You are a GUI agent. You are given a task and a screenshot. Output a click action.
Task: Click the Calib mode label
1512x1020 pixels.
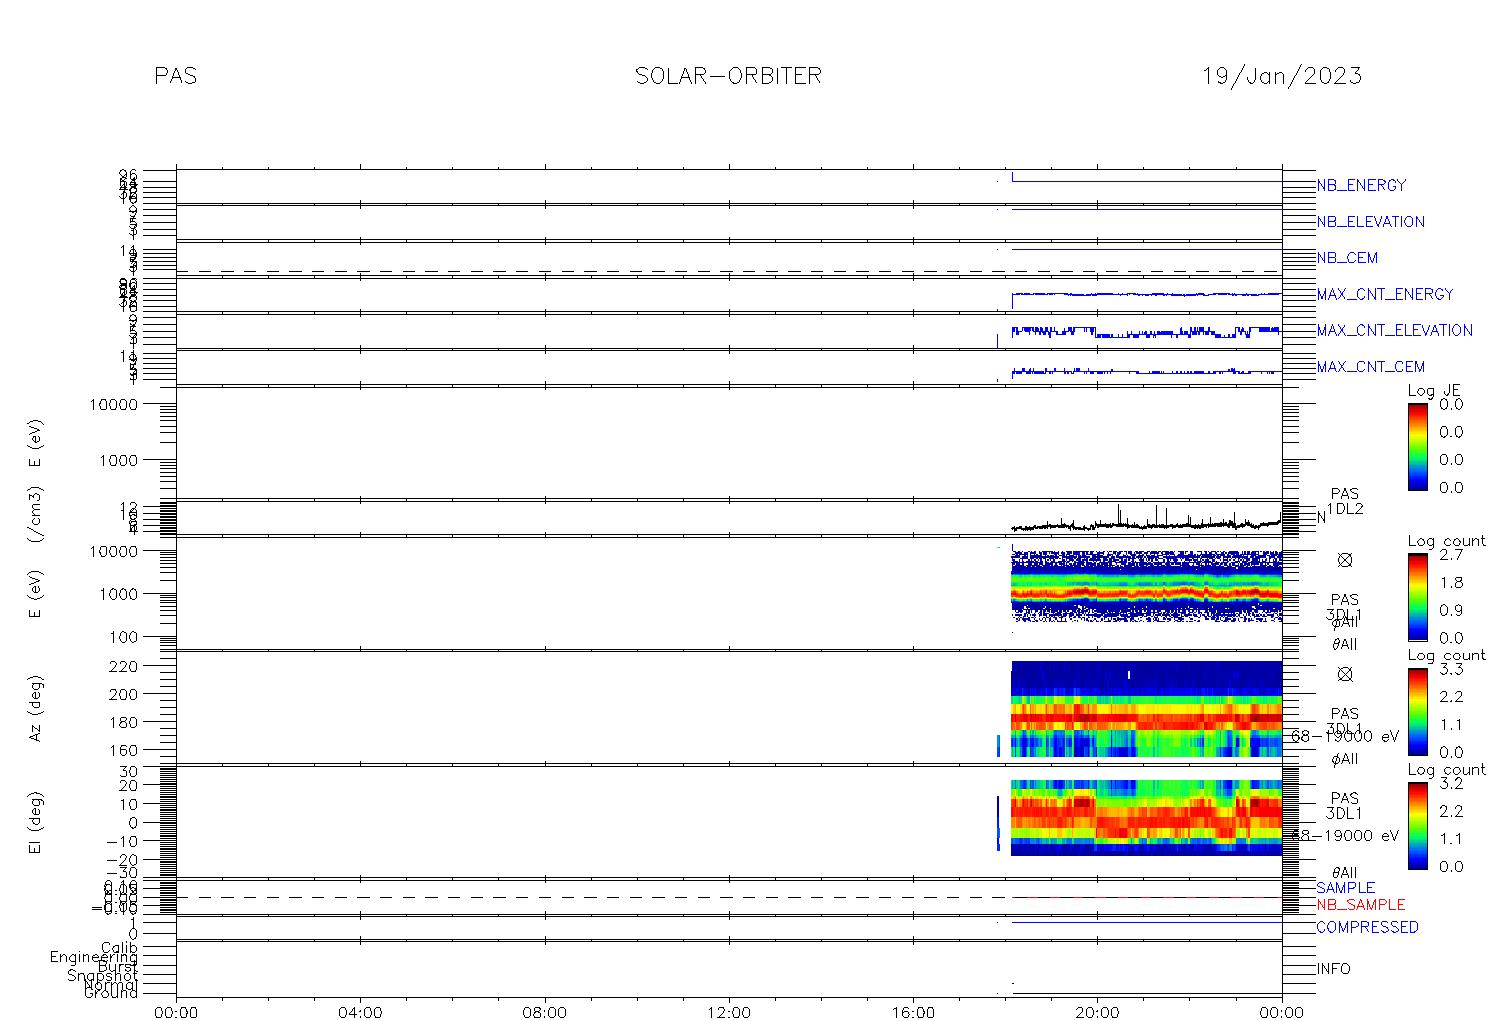(119, 947)
